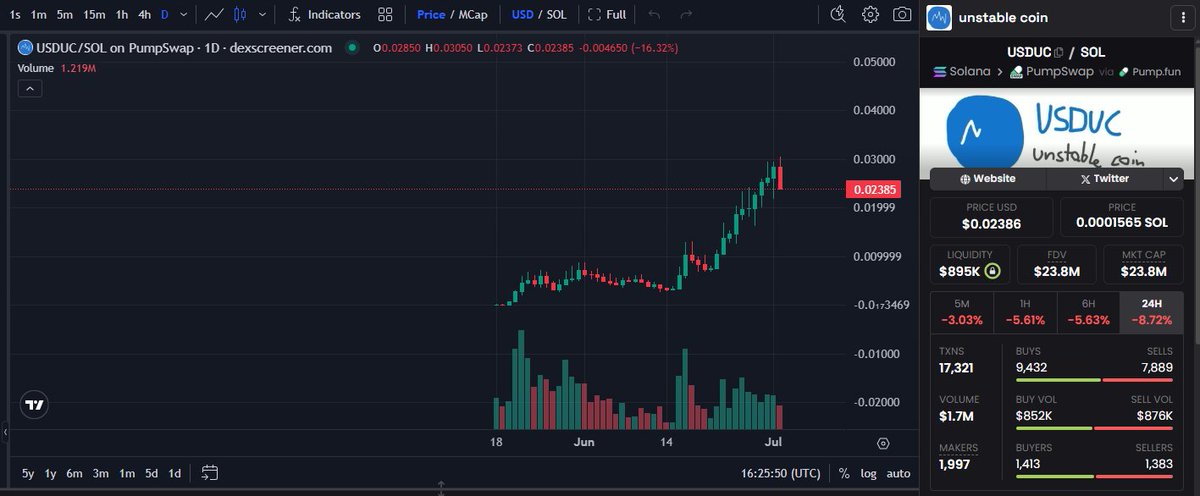Click the MAKERS 1,997 value
This screenshot has height=496, width=1200.
tap(954, 464)
